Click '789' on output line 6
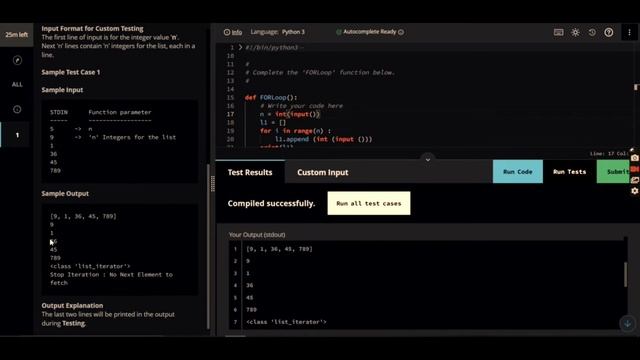The width and height of the screenshot is (640, 360). click(251, 309)
